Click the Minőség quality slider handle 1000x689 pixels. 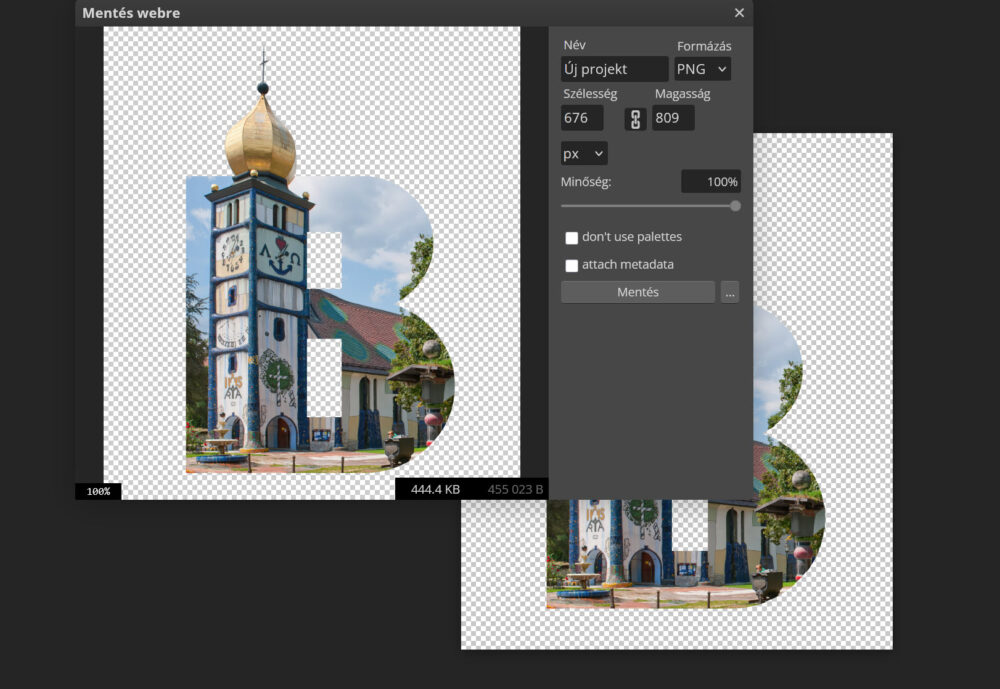point(735,206)
